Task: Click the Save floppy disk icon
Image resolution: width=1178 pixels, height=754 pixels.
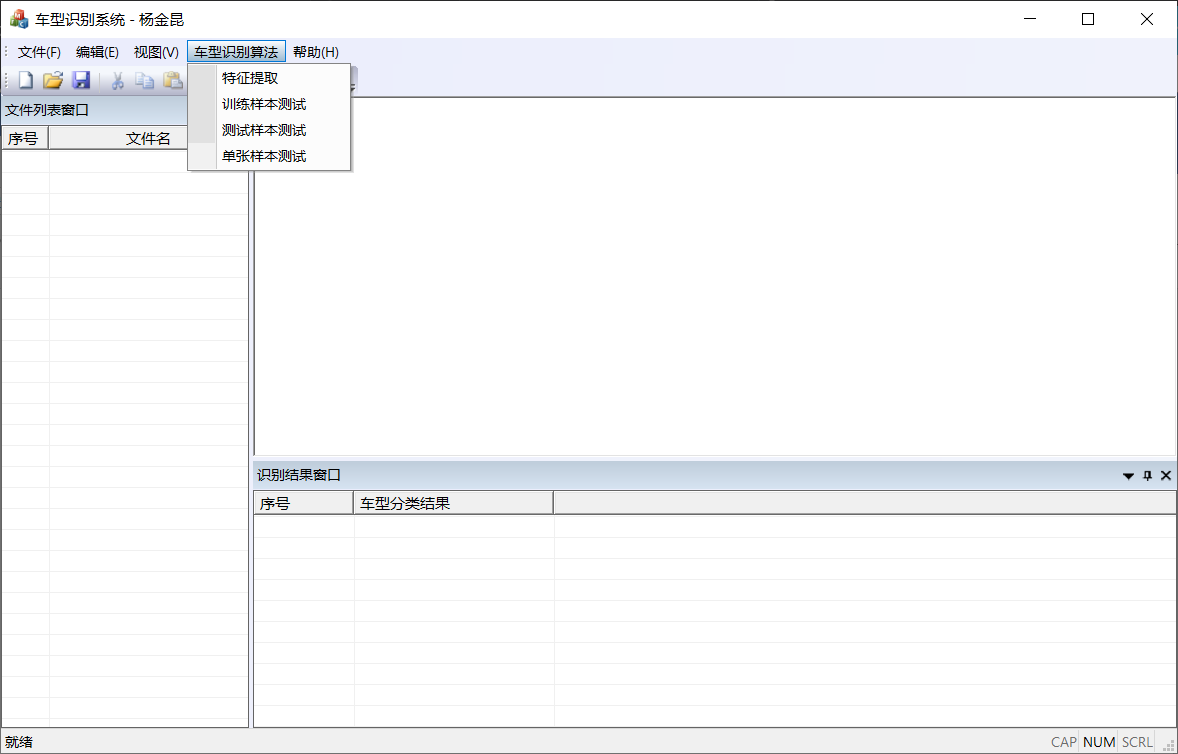Action: (x=81, y=80)
